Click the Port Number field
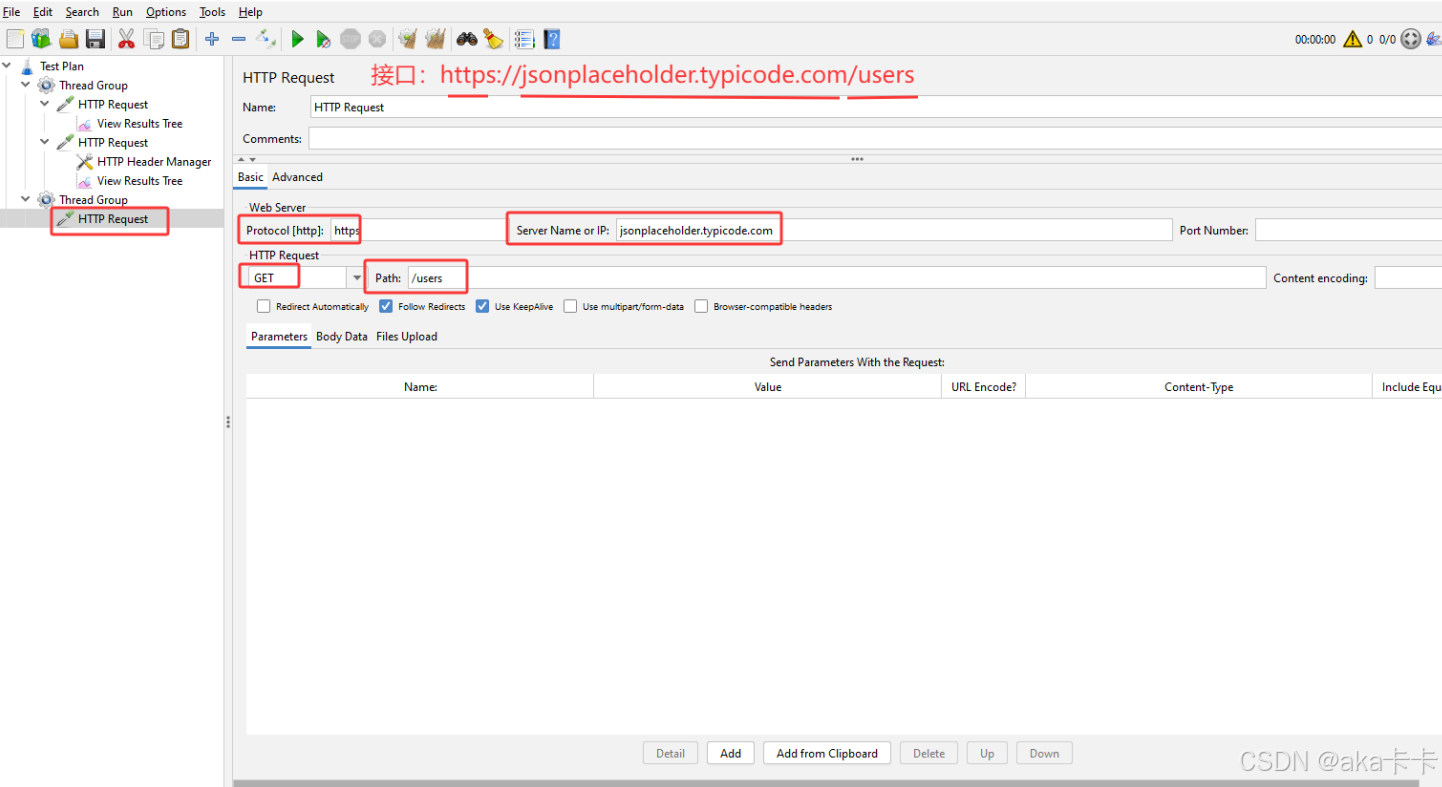Viewport: 1442px width, 787px height. click(1348, 230)
